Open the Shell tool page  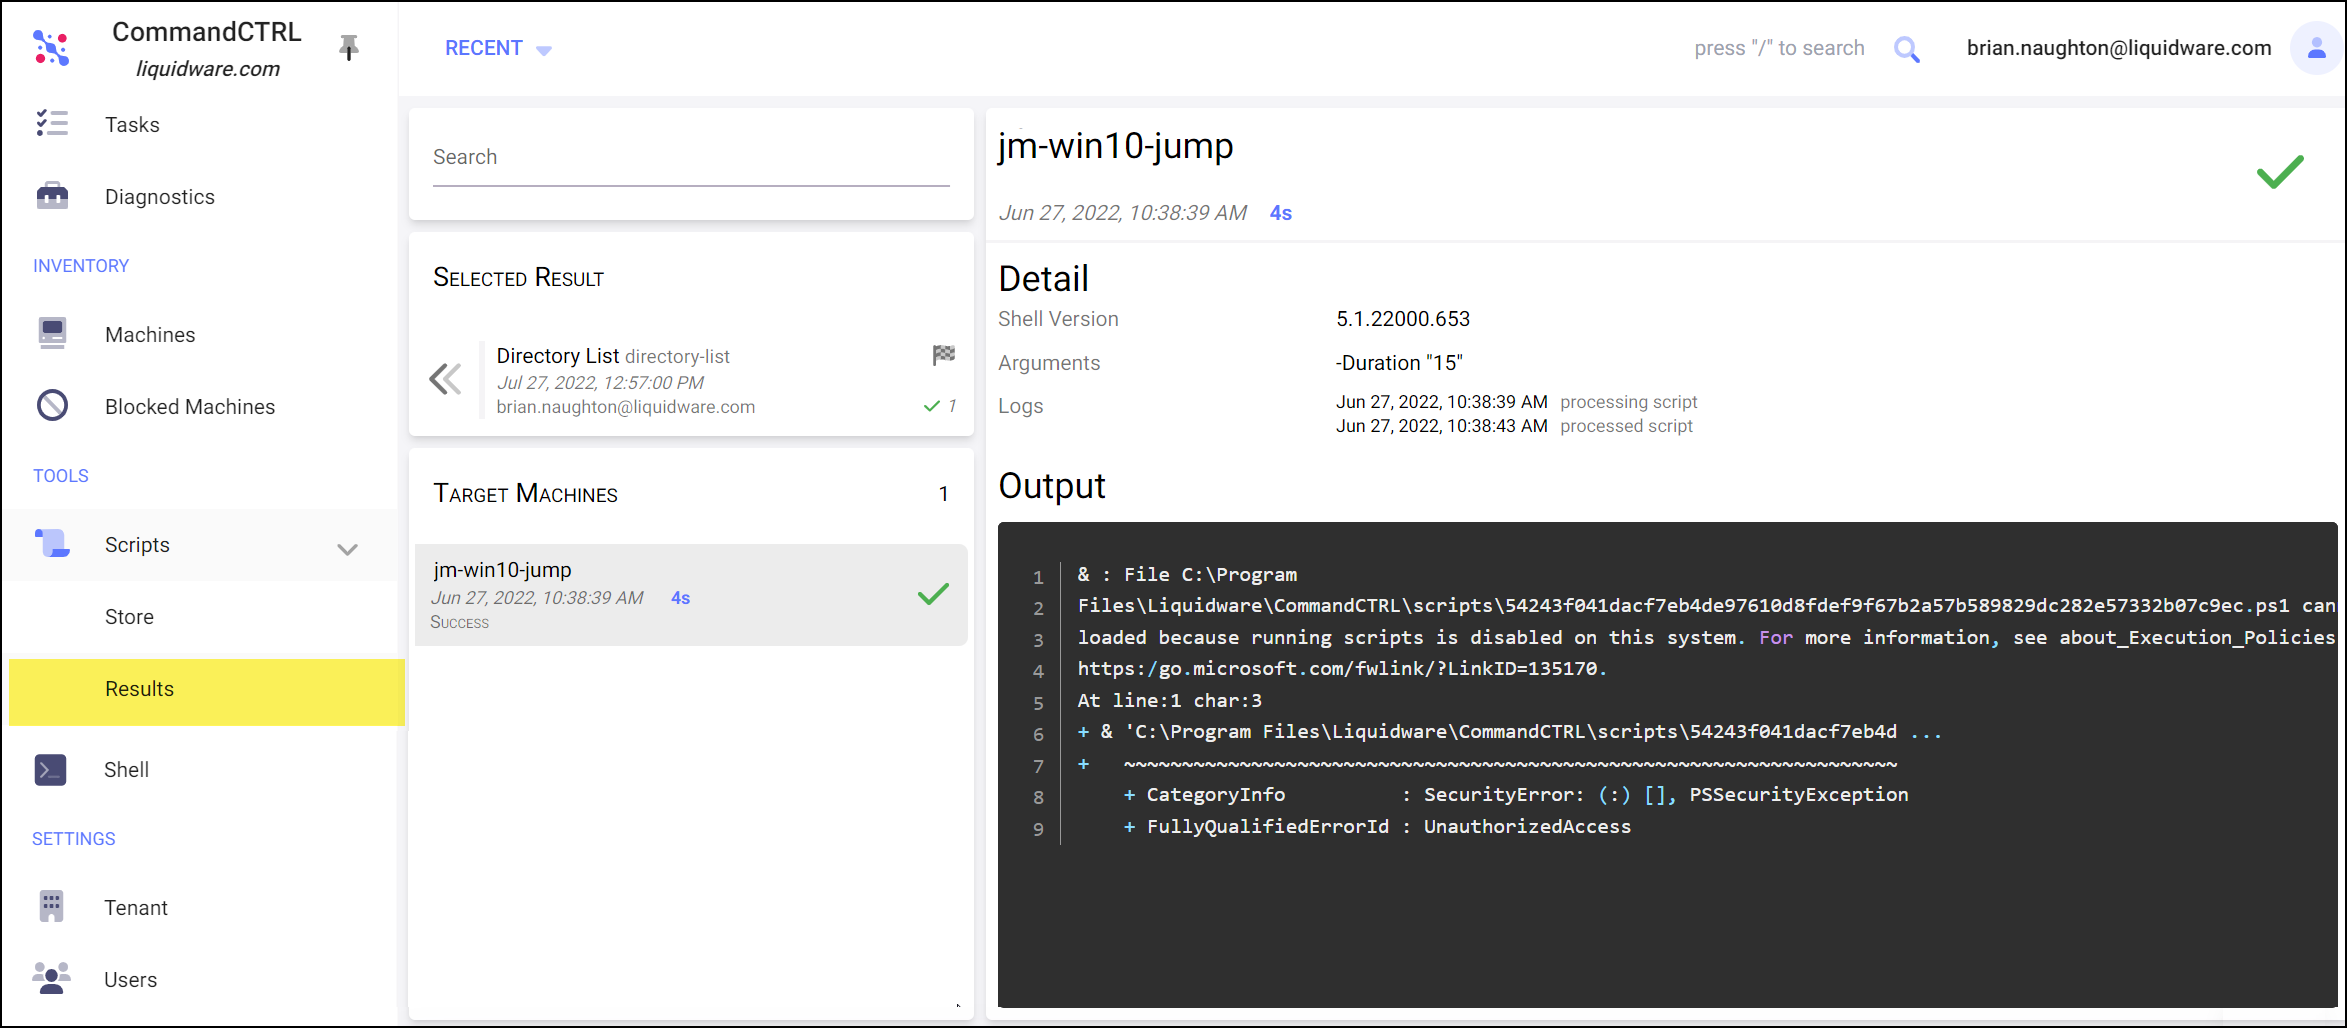pos(126,770)
